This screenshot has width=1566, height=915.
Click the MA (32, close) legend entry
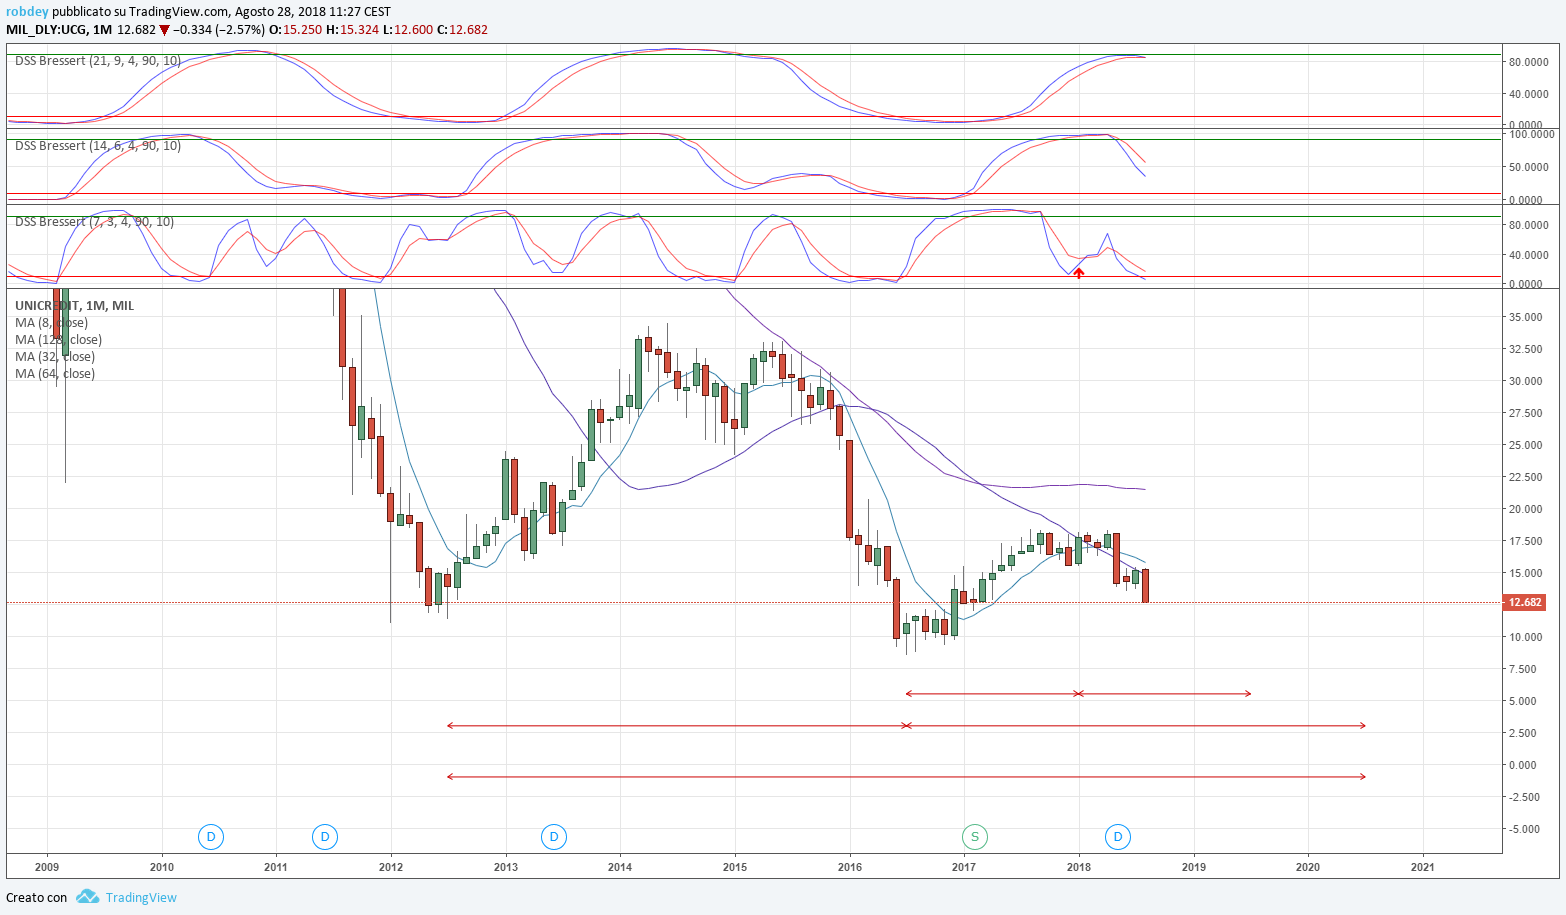55,357
